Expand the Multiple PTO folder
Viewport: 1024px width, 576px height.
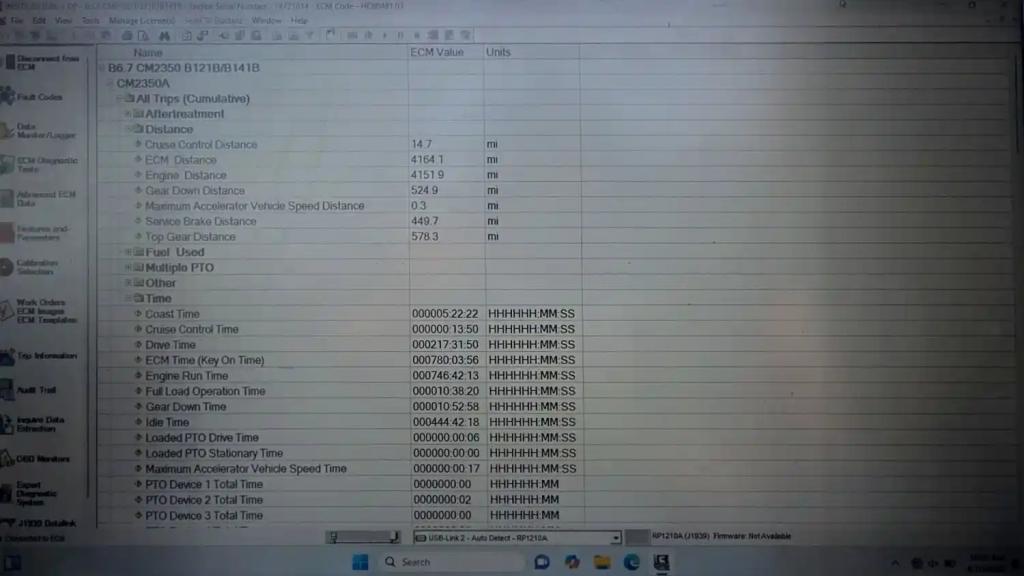pyautogui.click(x=128, y=268)
